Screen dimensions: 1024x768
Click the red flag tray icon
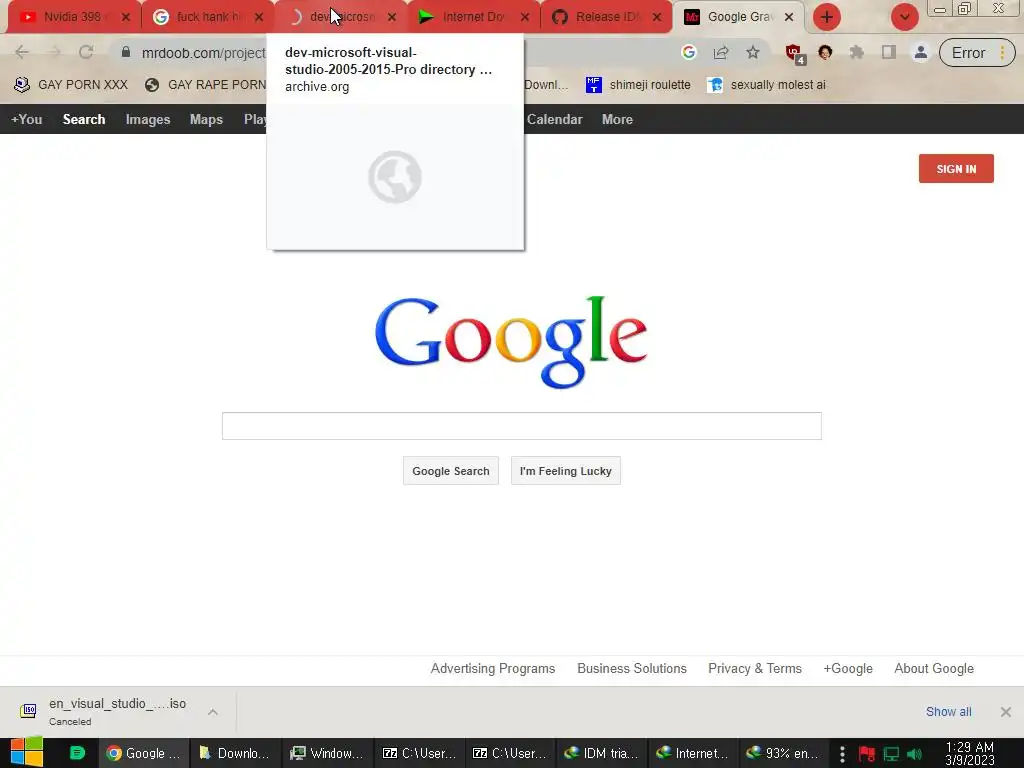pos(867,754)
